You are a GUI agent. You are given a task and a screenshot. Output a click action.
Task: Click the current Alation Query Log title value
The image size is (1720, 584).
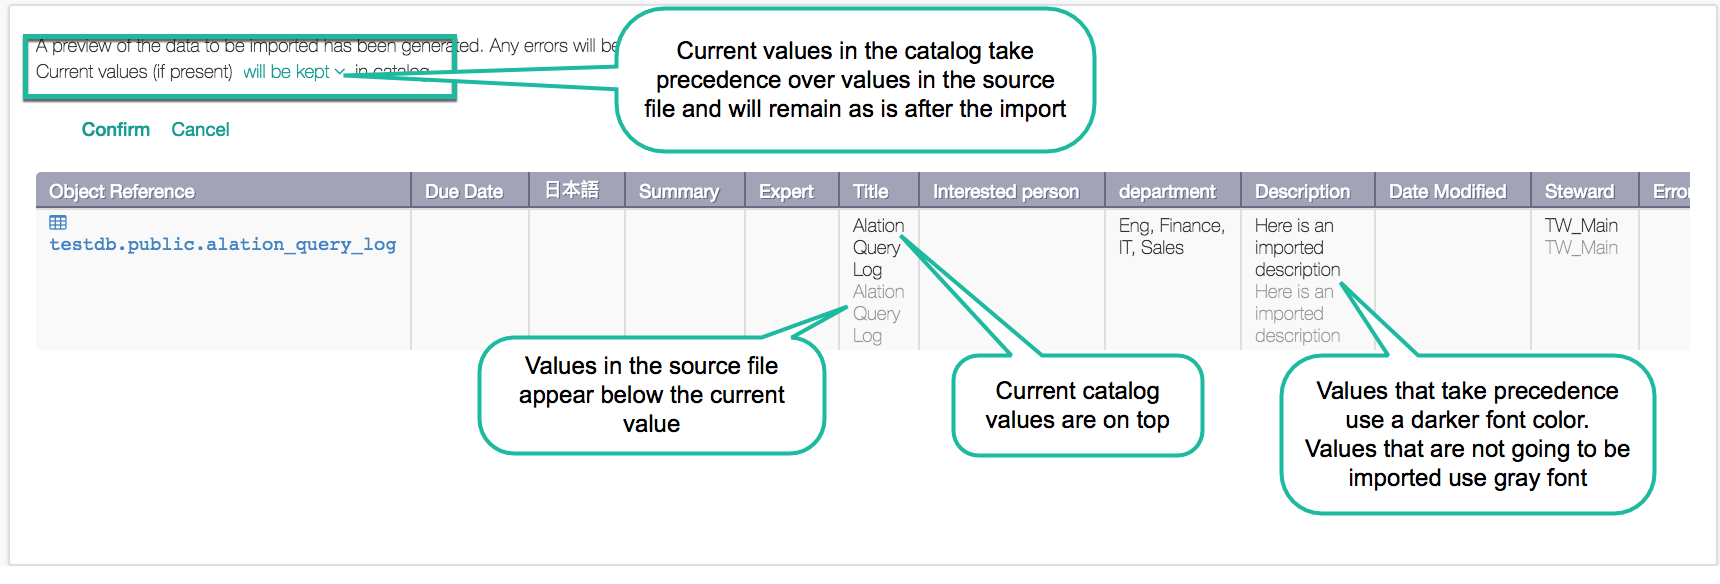click(x=878, y=248)
